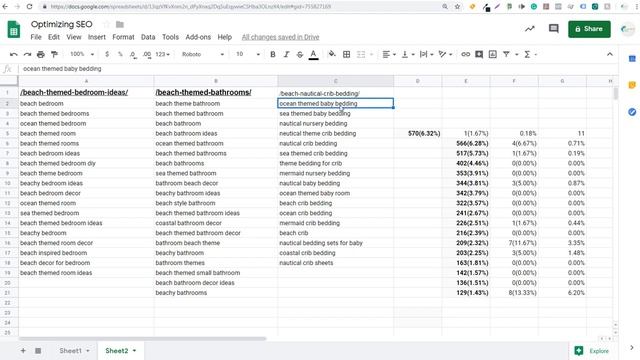Click the Undo icon in toolbar

point(13,54)
